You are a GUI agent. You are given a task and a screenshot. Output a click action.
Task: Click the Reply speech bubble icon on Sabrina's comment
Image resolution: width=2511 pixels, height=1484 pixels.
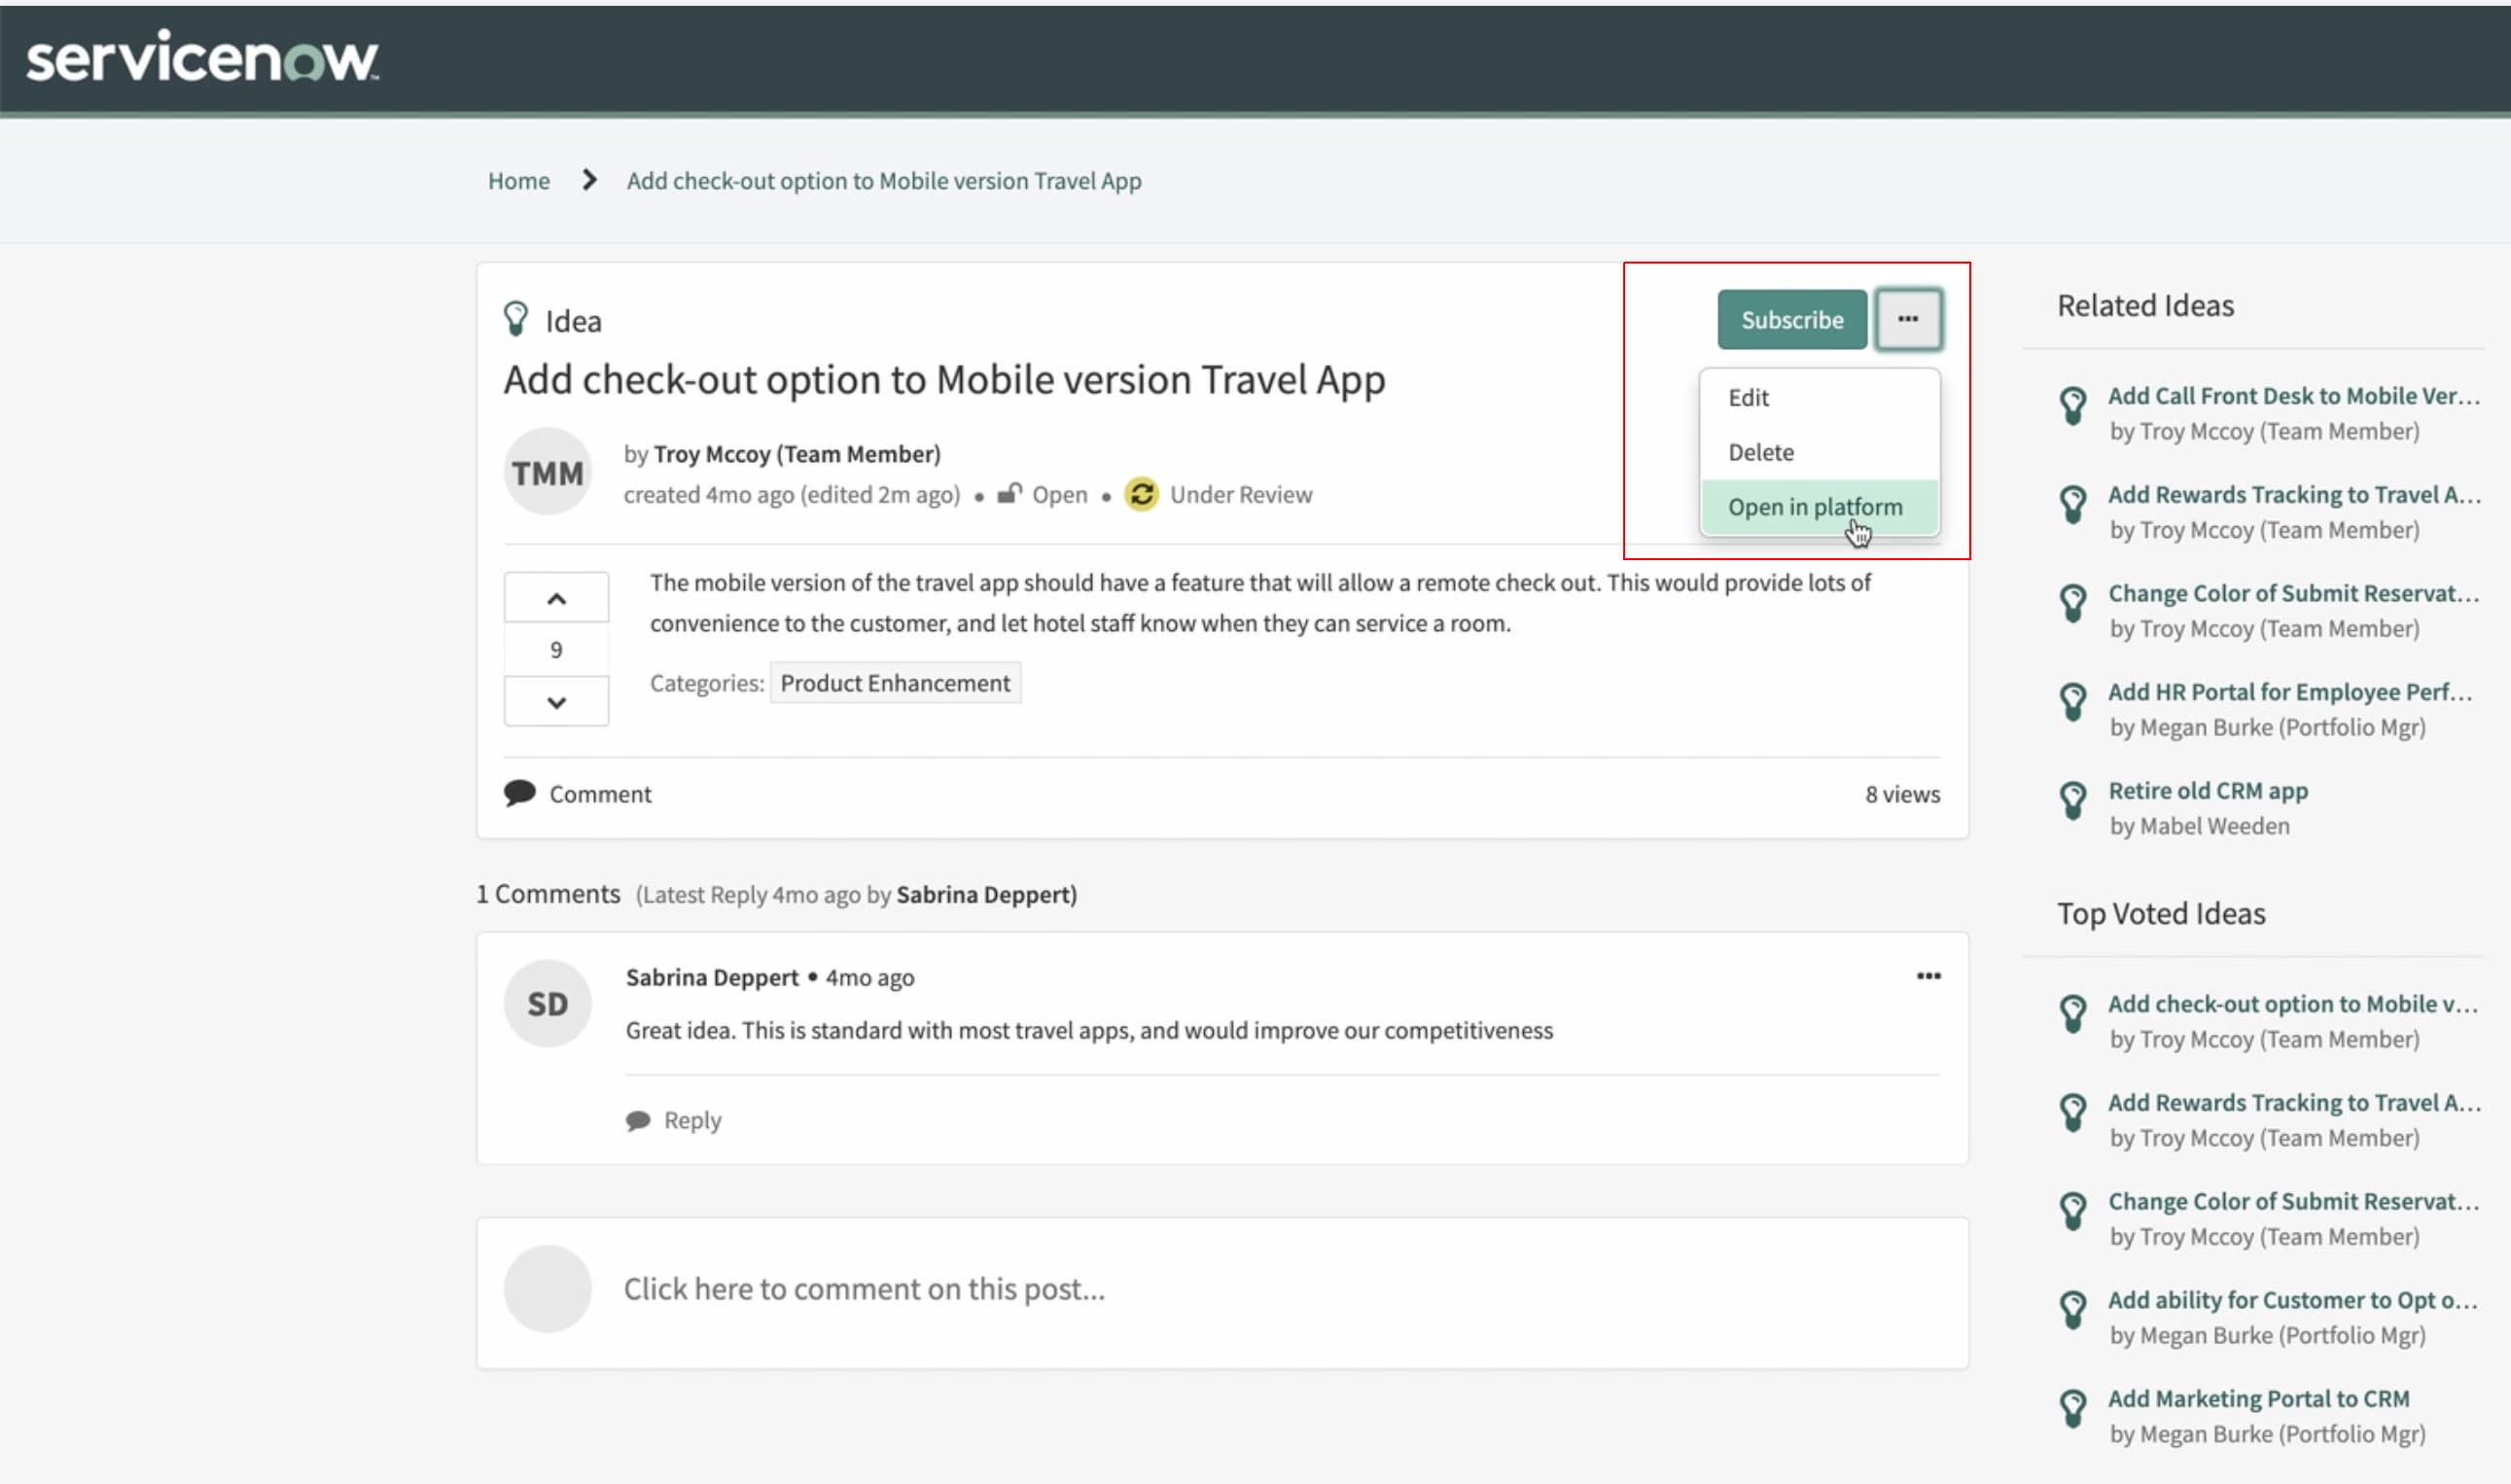coord(641,1119)
